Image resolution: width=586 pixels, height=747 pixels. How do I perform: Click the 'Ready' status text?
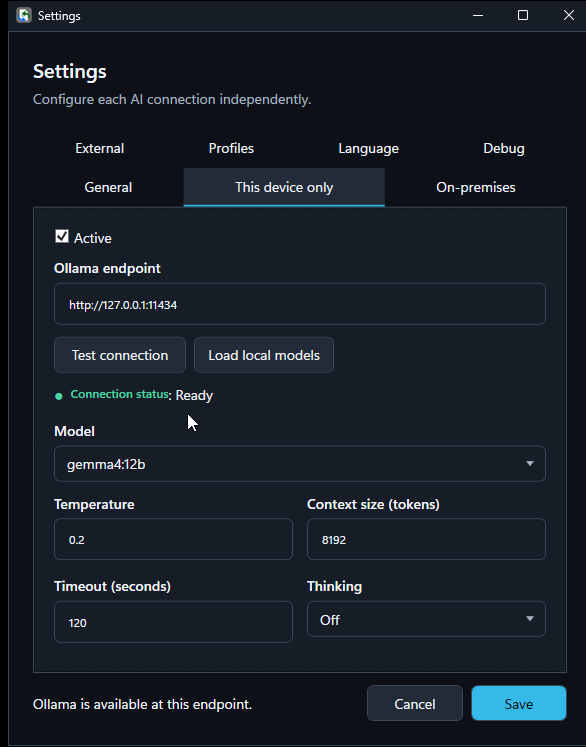tap(194, 395)
